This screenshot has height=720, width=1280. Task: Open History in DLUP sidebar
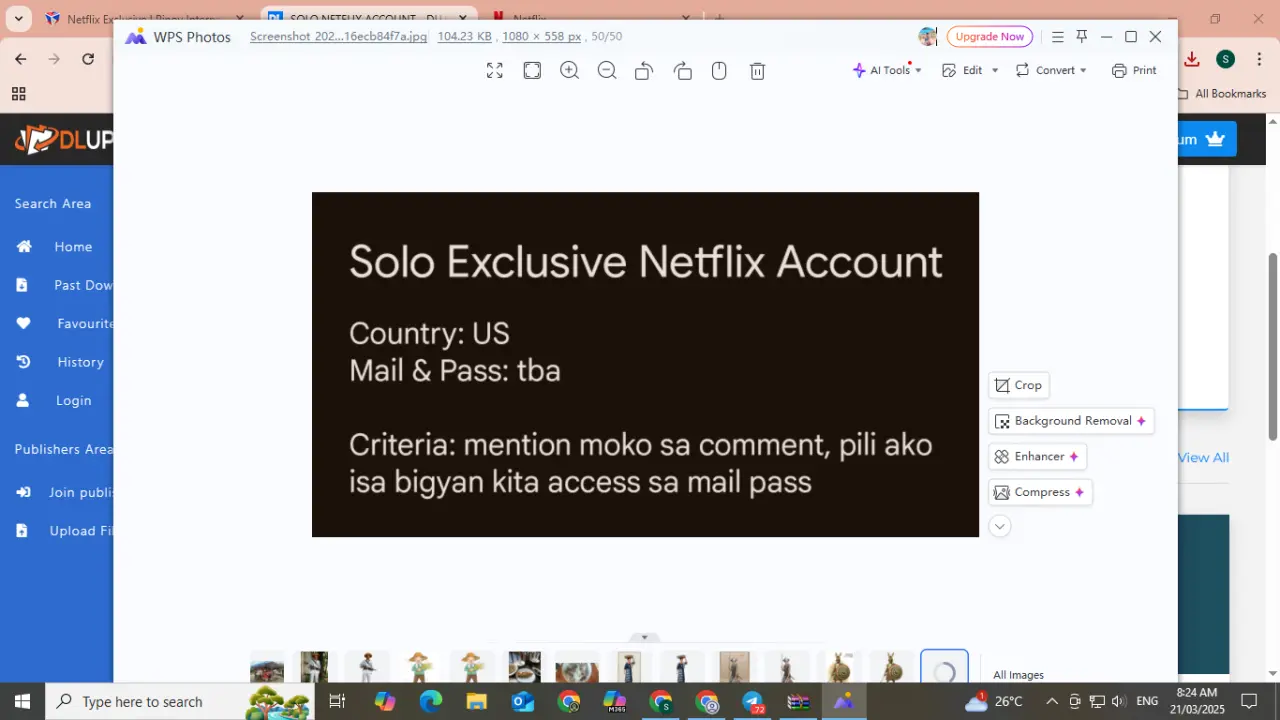[x=58, y=362]
